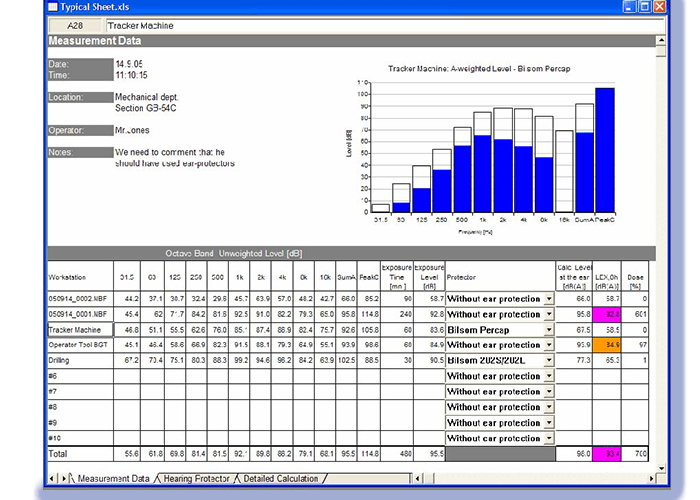Click the Protector column header
The height and width of the screenshot is (500, 700).
click(x=500, y=277)
